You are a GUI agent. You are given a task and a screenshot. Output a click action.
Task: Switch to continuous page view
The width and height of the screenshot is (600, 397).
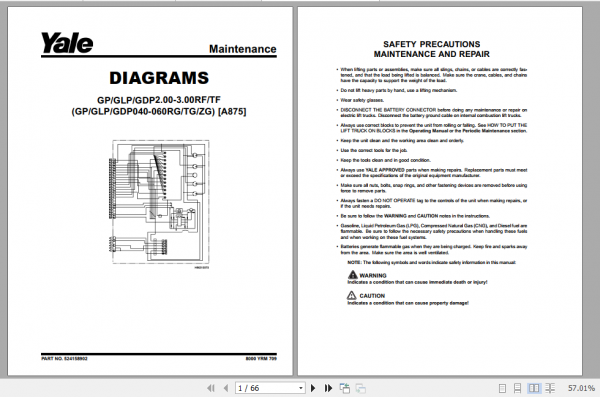click(x=517, y=388)
